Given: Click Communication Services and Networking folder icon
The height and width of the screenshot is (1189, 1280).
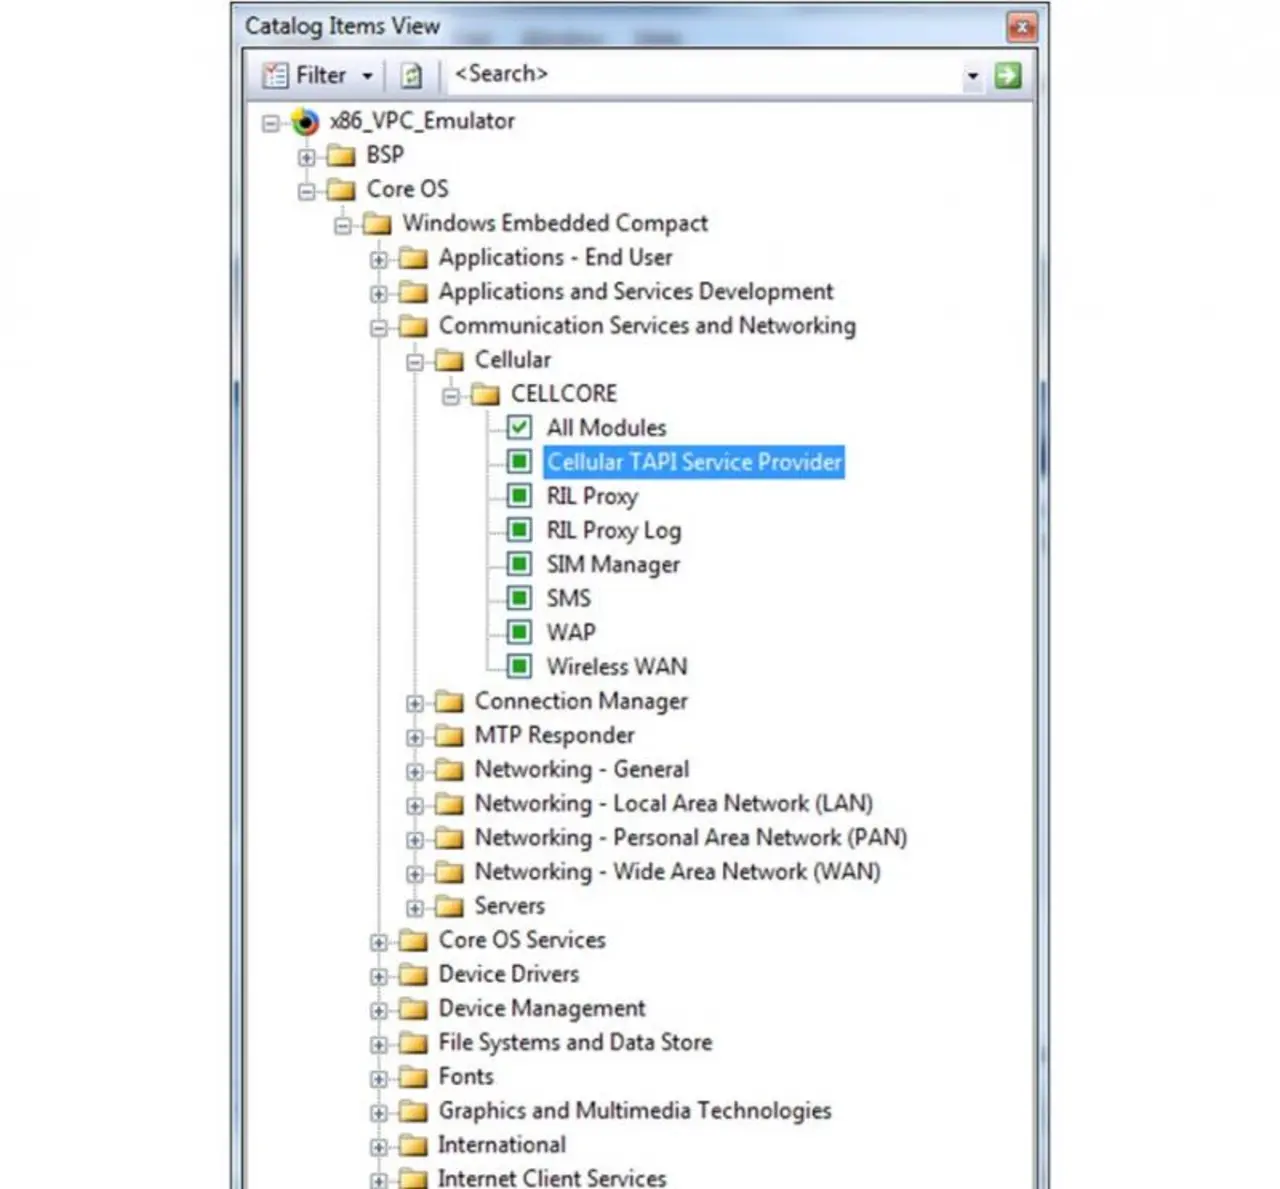Looking at the screenshot, I should click(413, 327).
